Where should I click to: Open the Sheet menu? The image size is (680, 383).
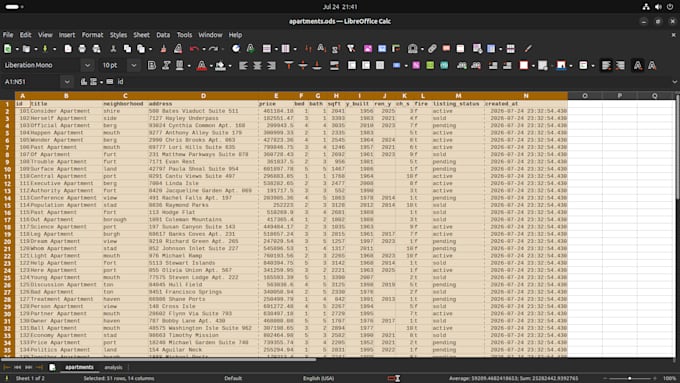point(141,35)
